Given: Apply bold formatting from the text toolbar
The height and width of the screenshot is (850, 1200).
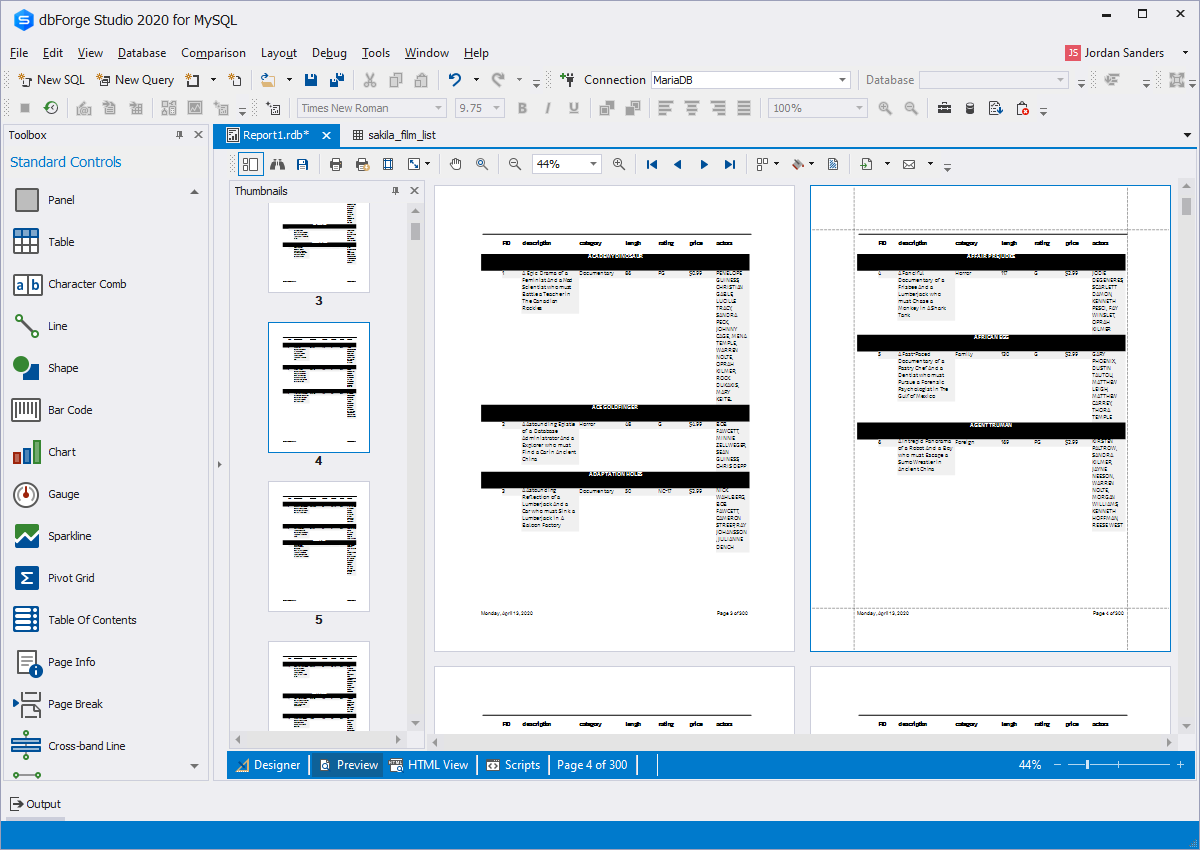Looking at the screenshot, I should click(x=522, y=108).
